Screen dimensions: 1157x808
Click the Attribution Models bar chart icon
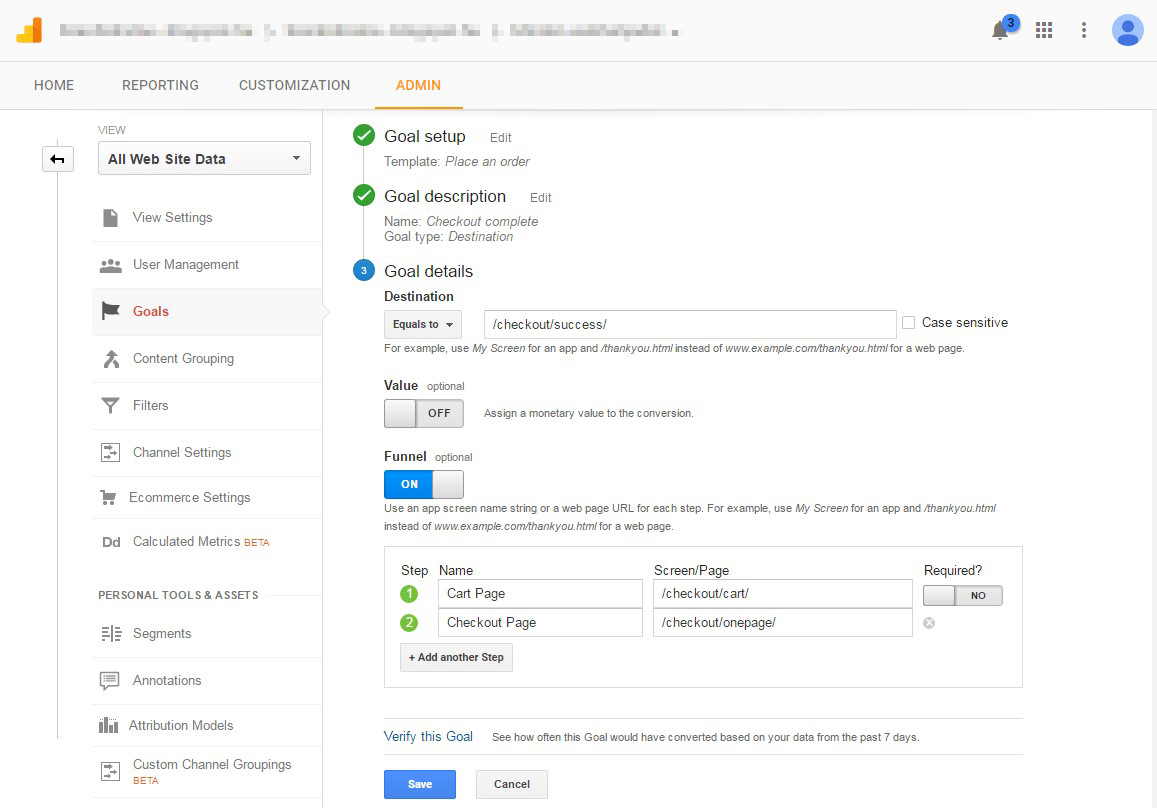(108, 725)
